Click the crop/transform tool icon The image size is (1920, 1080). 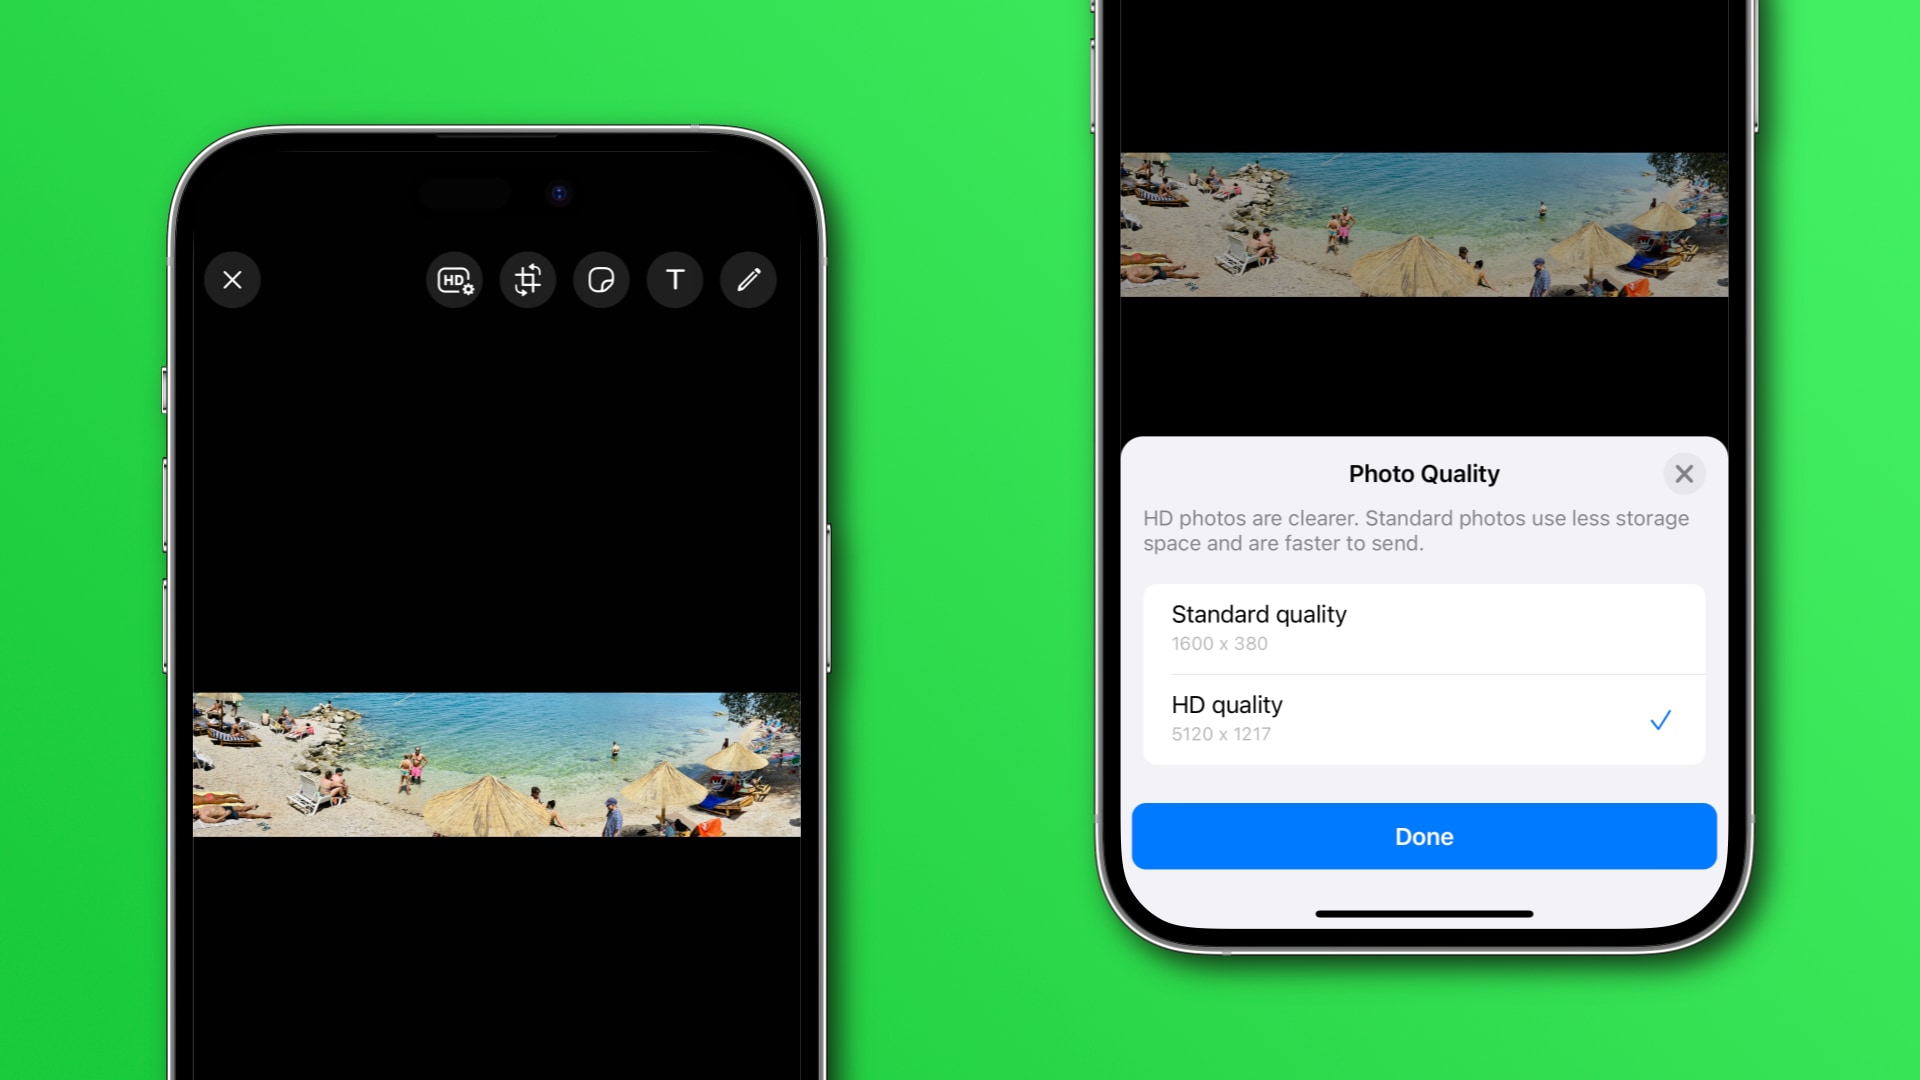[x=527, y=280]
